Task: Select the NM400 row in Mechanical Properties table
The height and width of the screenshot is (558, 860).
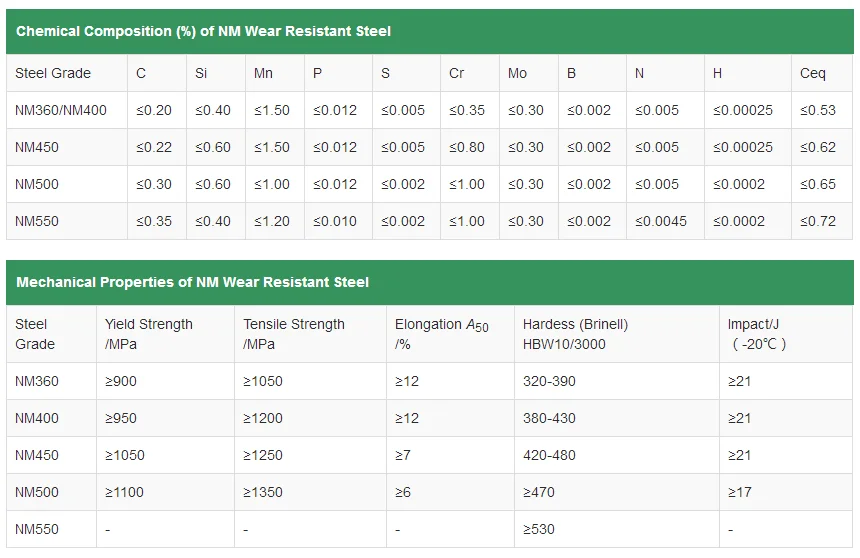Action: (37, 418)
